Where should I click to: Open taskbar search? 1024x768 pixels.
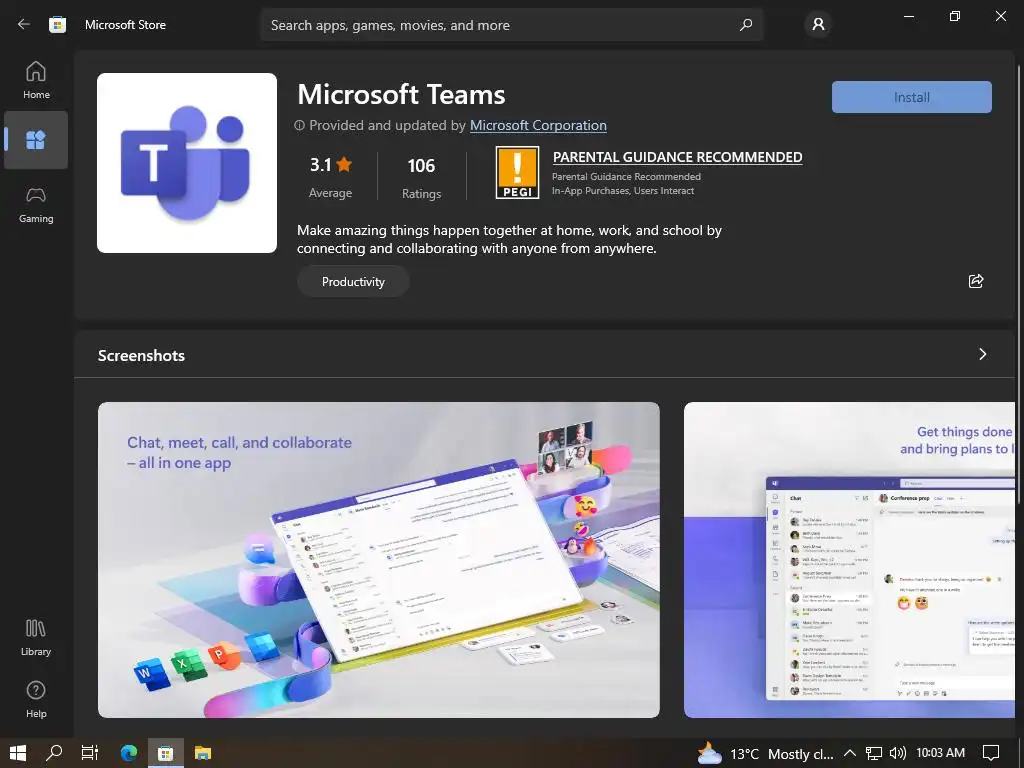point(54,753)
